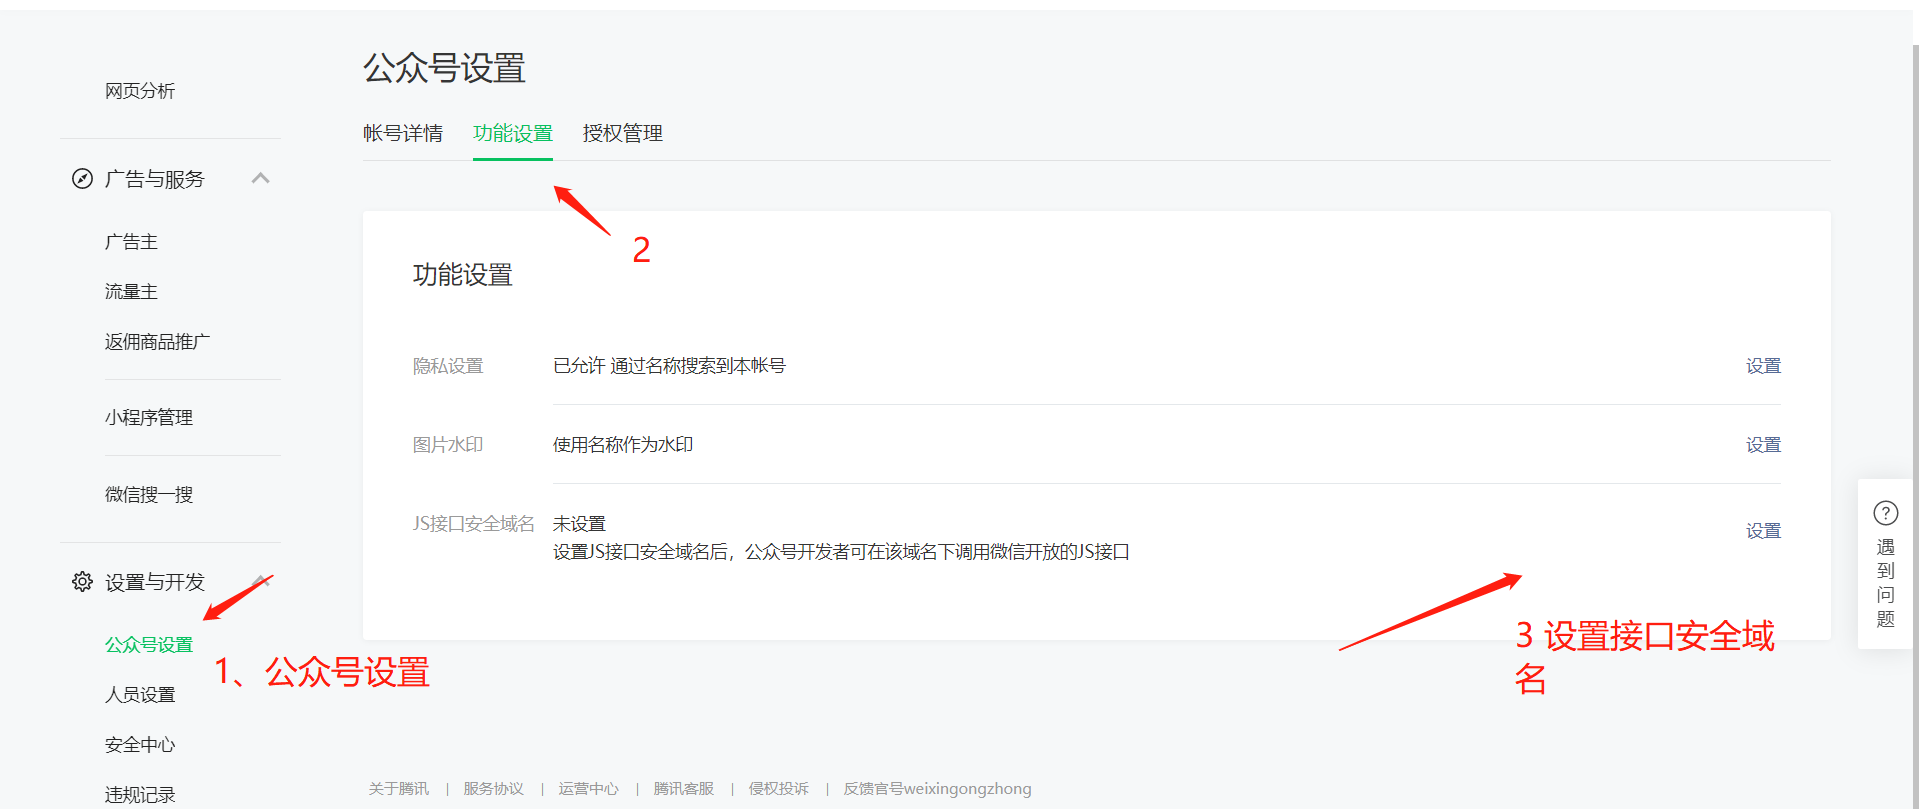Viewport: 1919px width, 809px height.
Task: Go to 安全中心 in the sidebar
Action: [x=140, y=745]
